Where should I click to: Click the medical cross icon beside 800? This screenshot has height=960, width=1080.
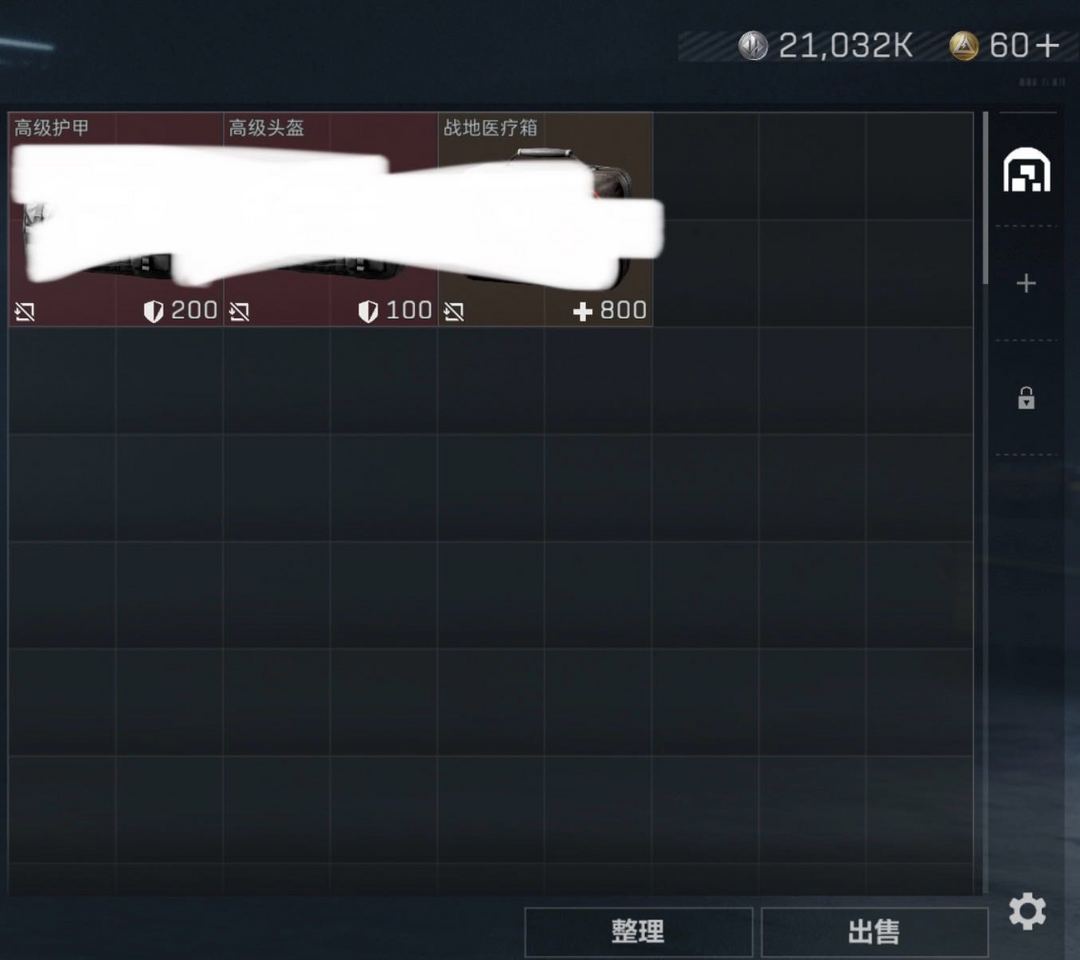coord(583,312)
